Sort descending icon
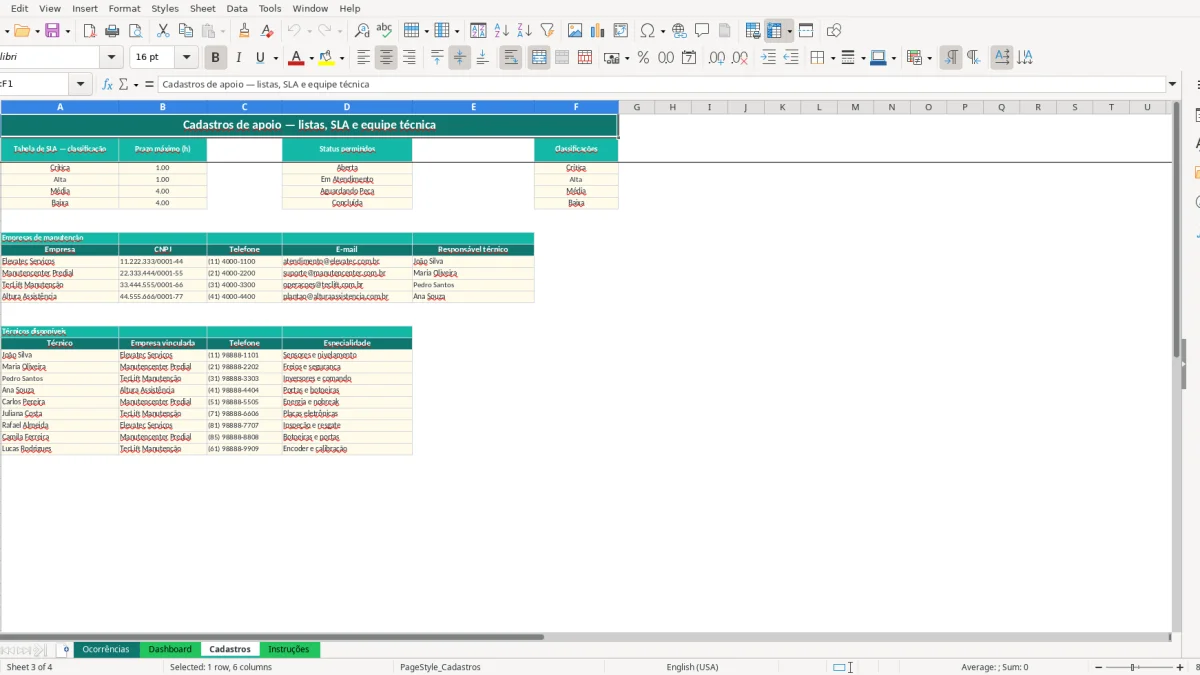 tap(524, 31)
